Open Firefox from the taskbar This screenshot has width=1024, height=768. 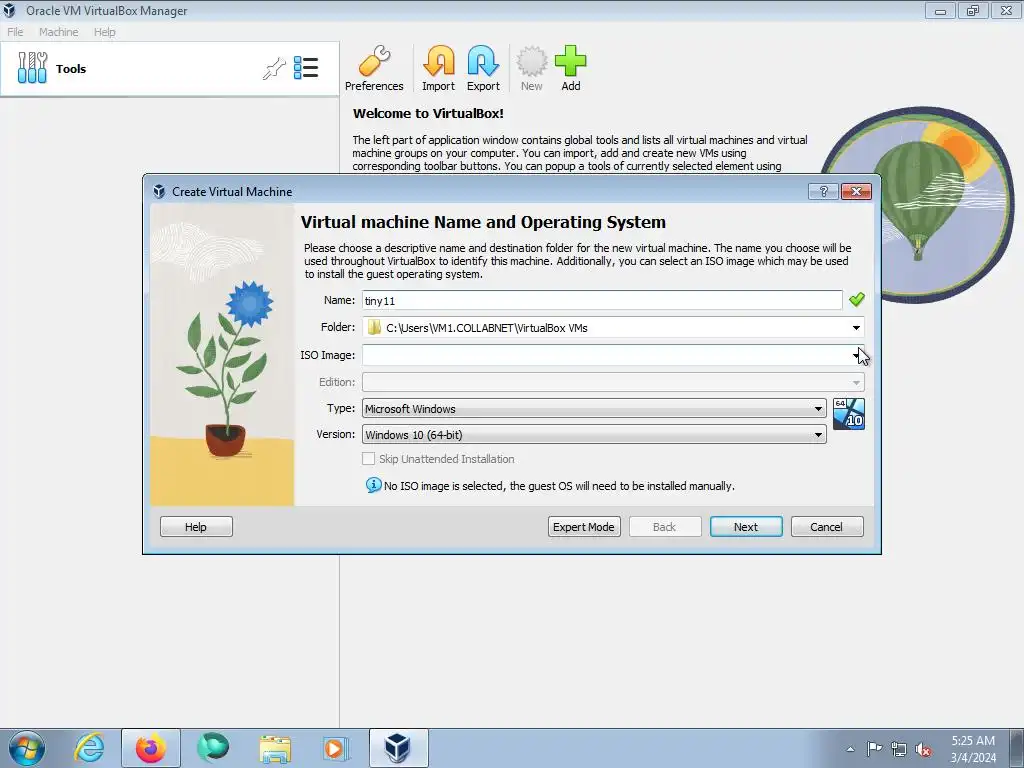coord(150,748)
